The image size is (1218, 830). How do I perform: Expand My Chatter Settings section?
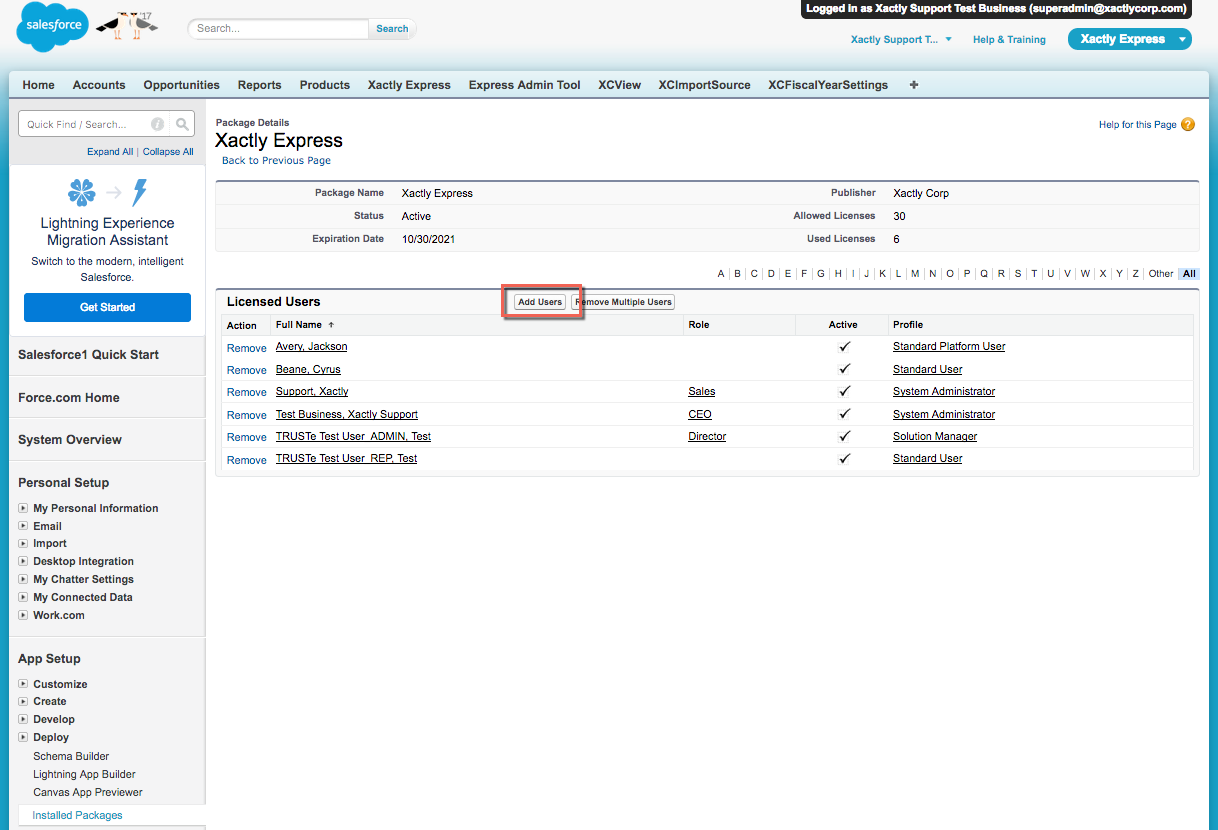coord(23,579)
